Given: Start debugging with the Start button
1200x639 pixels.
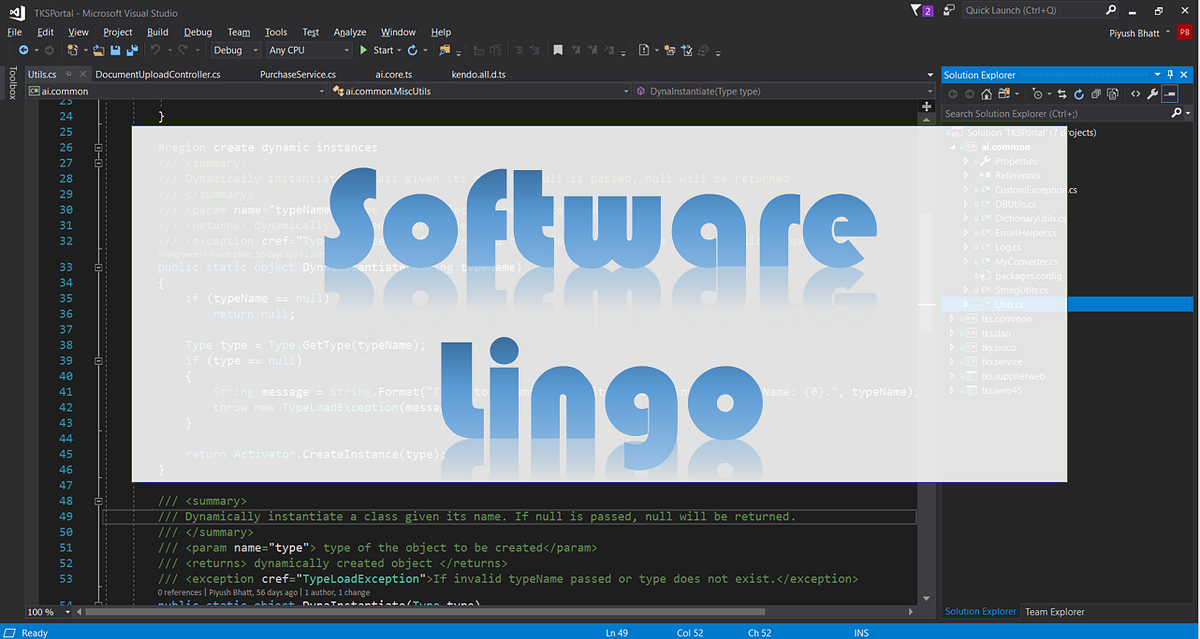Looking at the screenshot, I should tap(380, 50).
